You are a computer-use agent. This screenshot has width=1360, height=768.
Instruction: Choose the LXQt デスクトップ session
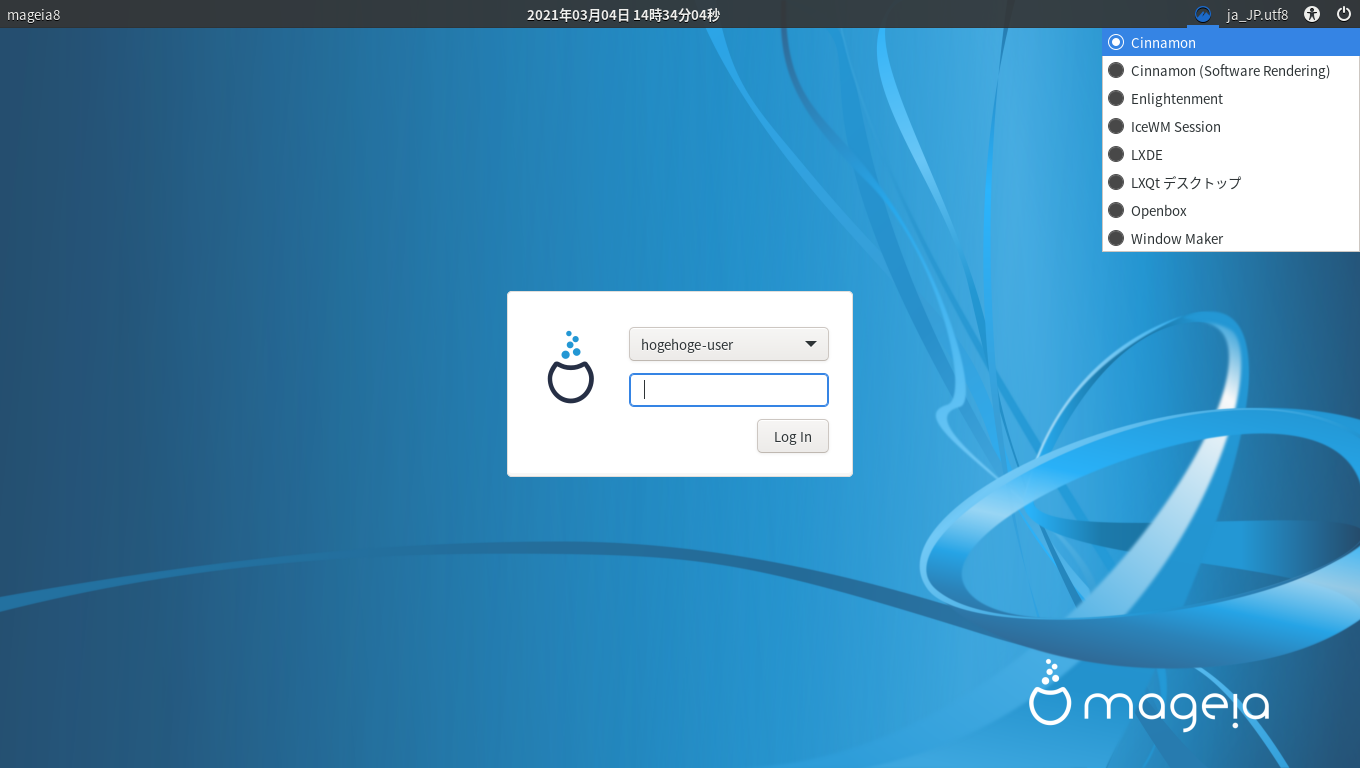click(x=1231, y=182)
